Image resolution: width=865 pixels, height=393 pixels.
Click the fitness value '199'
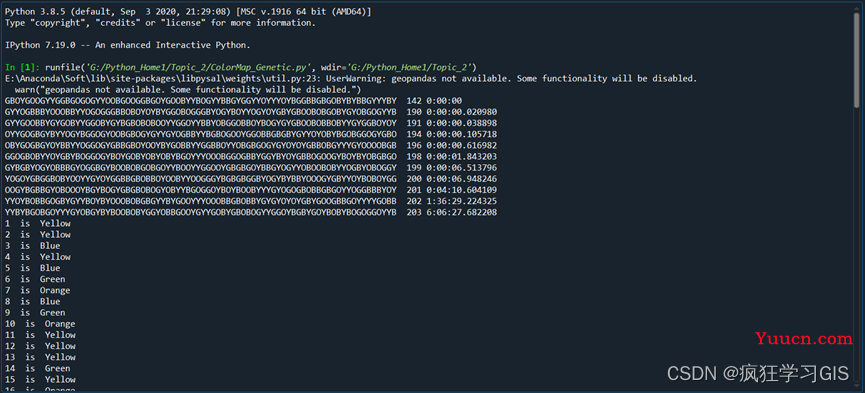point(414,168)
